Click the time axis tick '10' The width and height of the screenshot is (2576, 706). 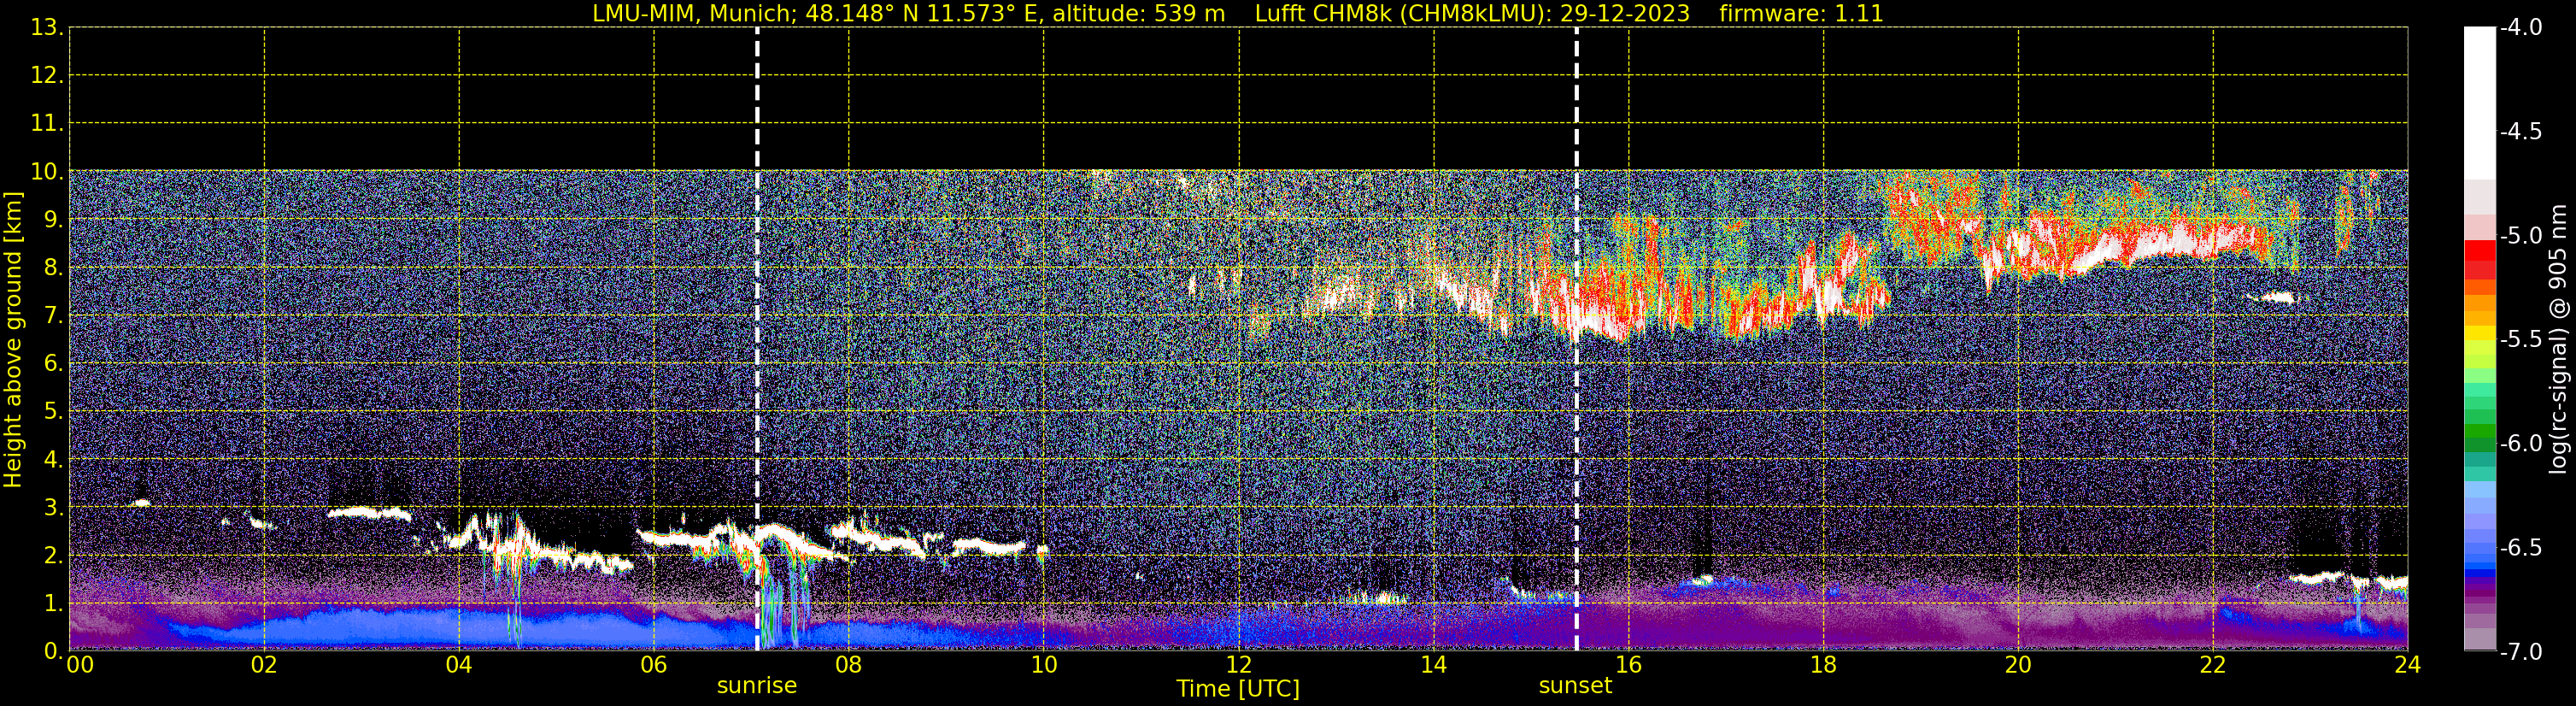(x=1044, y=665)
